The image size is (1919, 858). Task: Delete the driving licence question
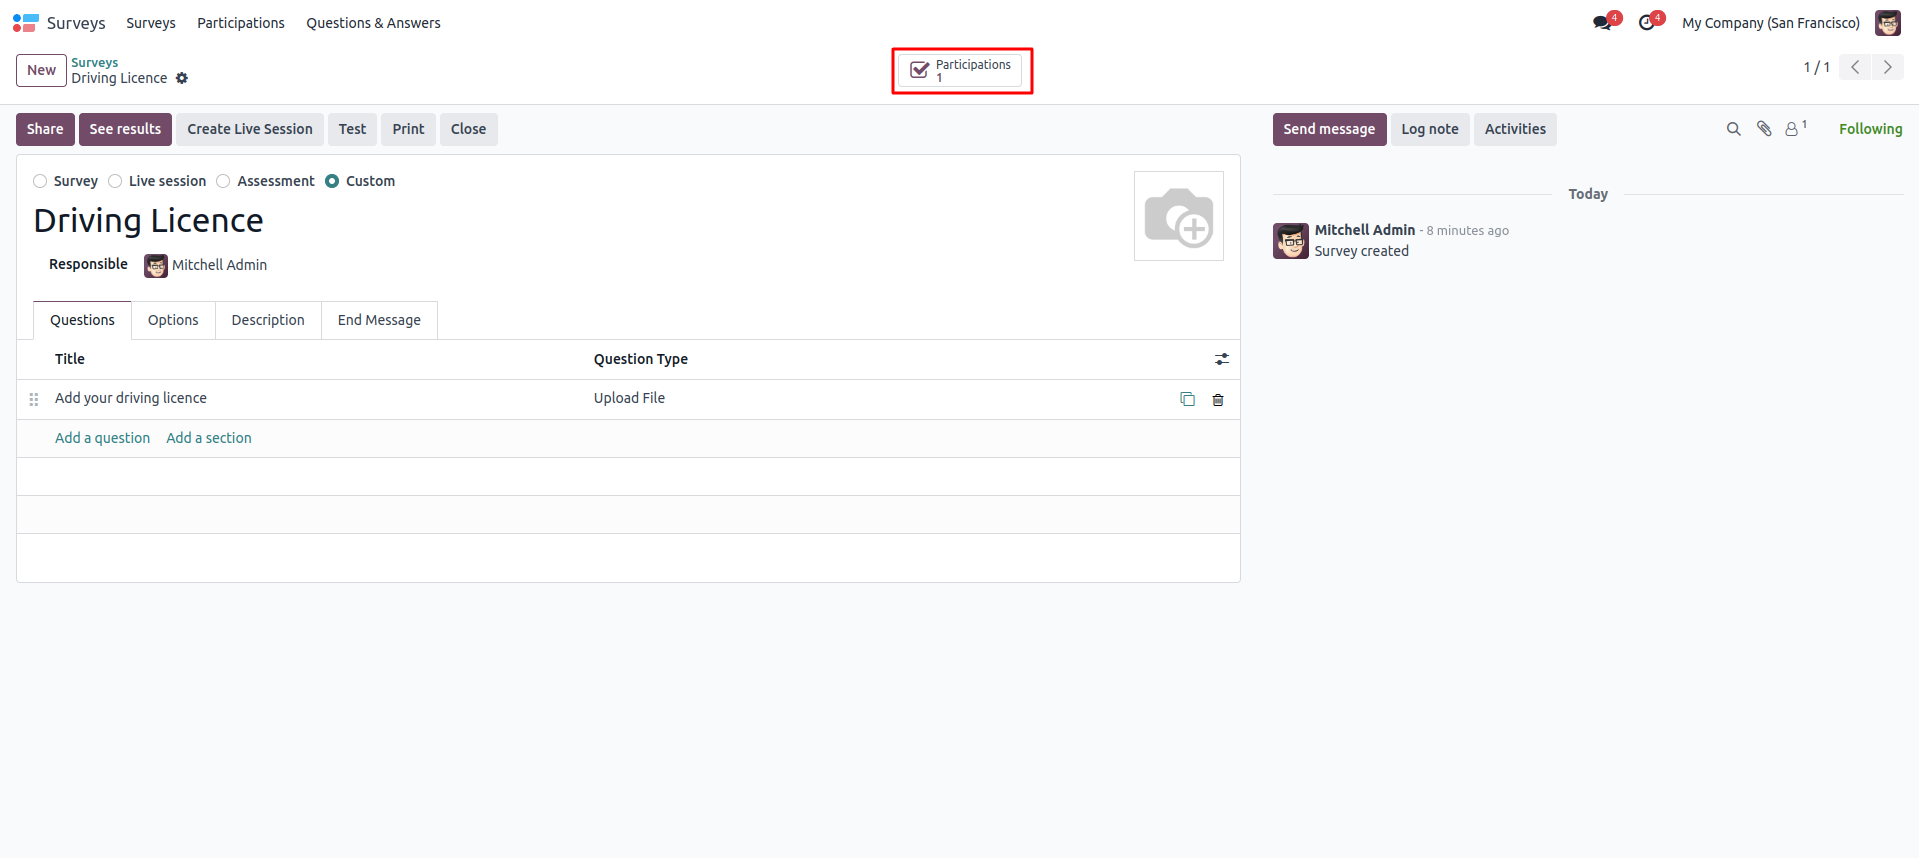[x=1218, y=400]
